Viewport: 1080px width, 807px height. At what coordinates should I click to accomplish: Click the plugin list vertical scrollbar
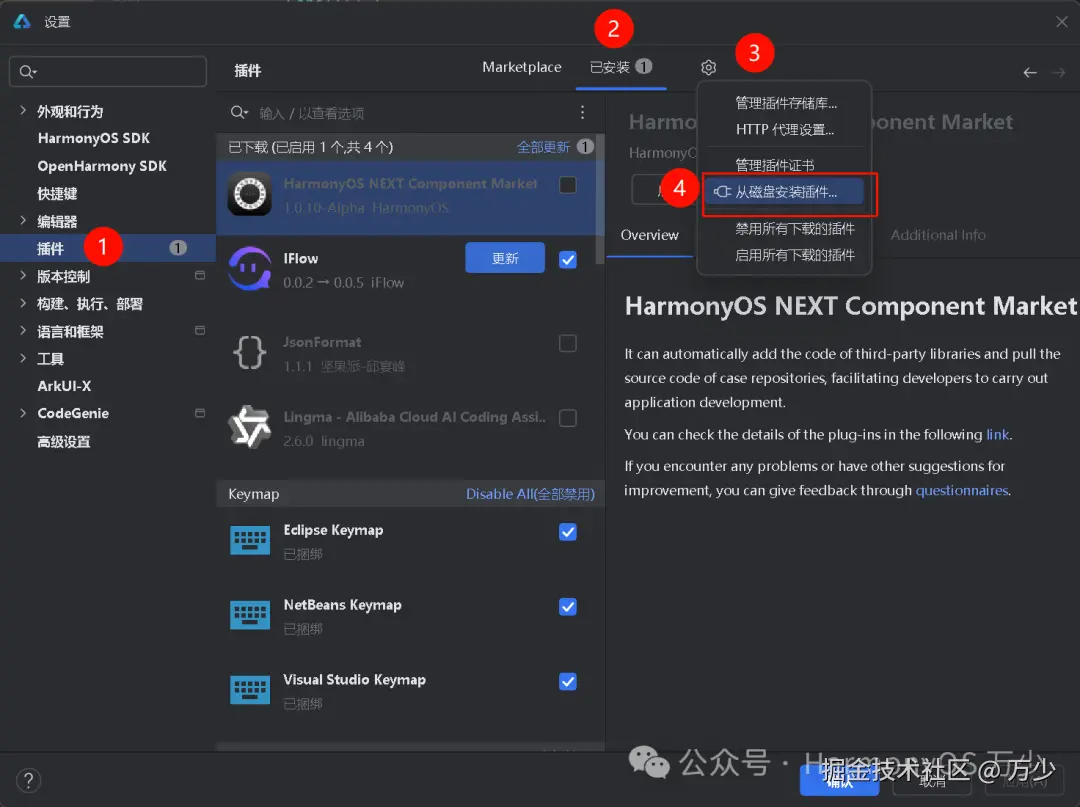[x=600, y=200]
